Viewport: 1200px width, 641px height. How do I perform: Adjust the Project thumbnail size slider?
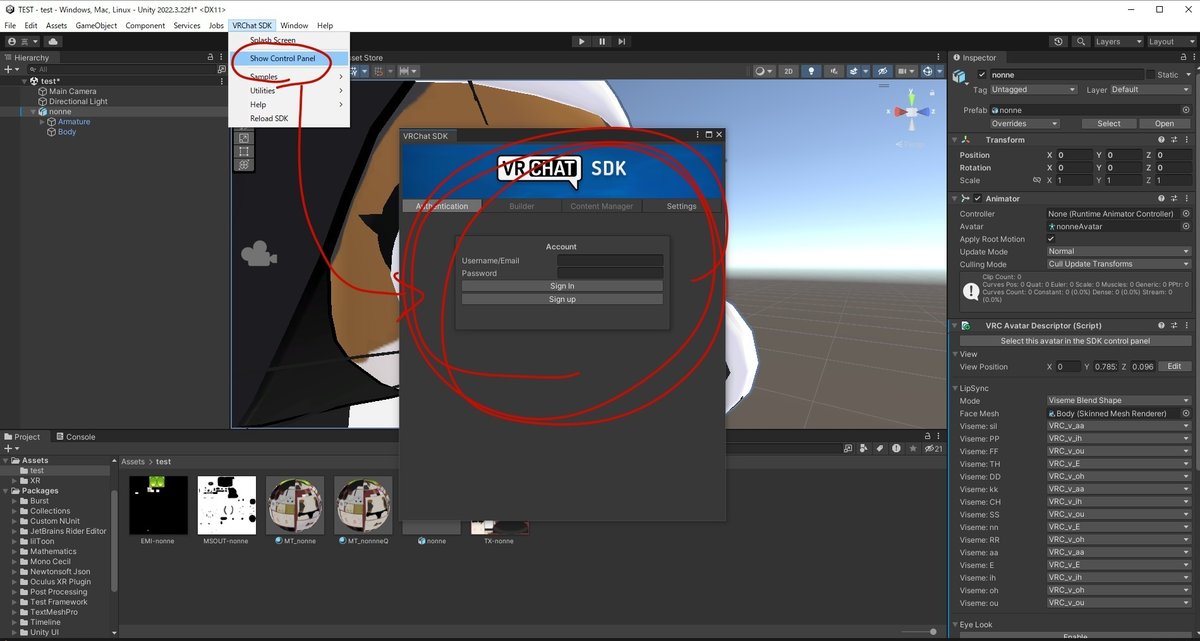click(917, 632)
